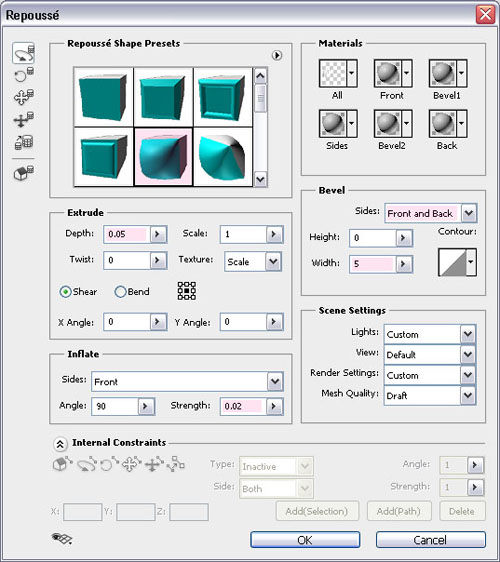The image size is (500, 562).
Task: Click the Back material sphere swatch
Action: pyautogui.click(x=442, y=124)
